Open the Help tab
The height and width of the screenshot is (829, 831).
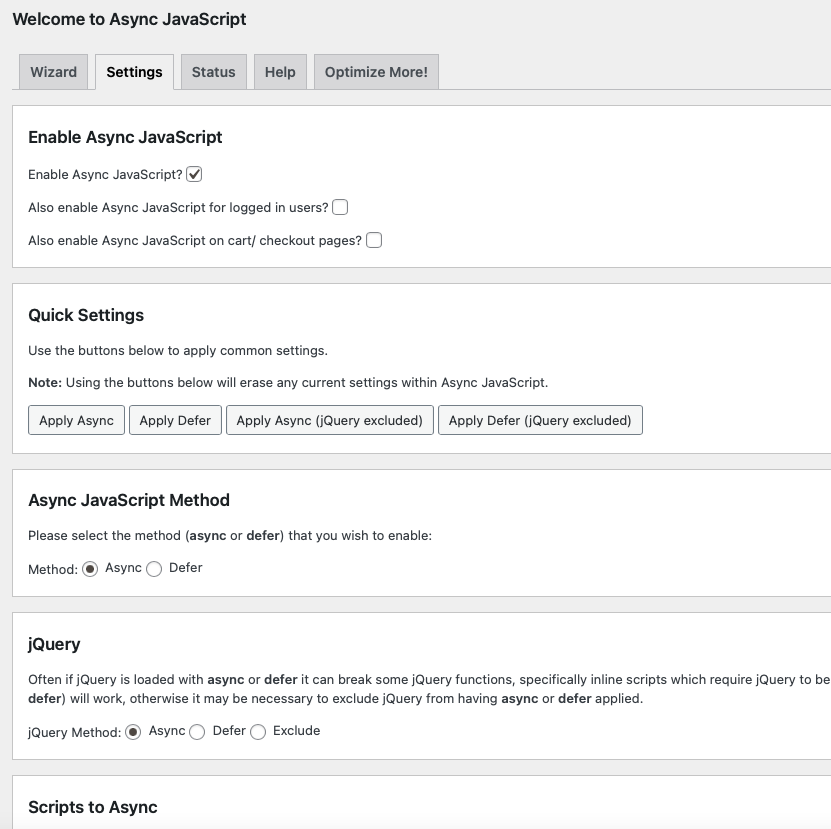(280, 72)
